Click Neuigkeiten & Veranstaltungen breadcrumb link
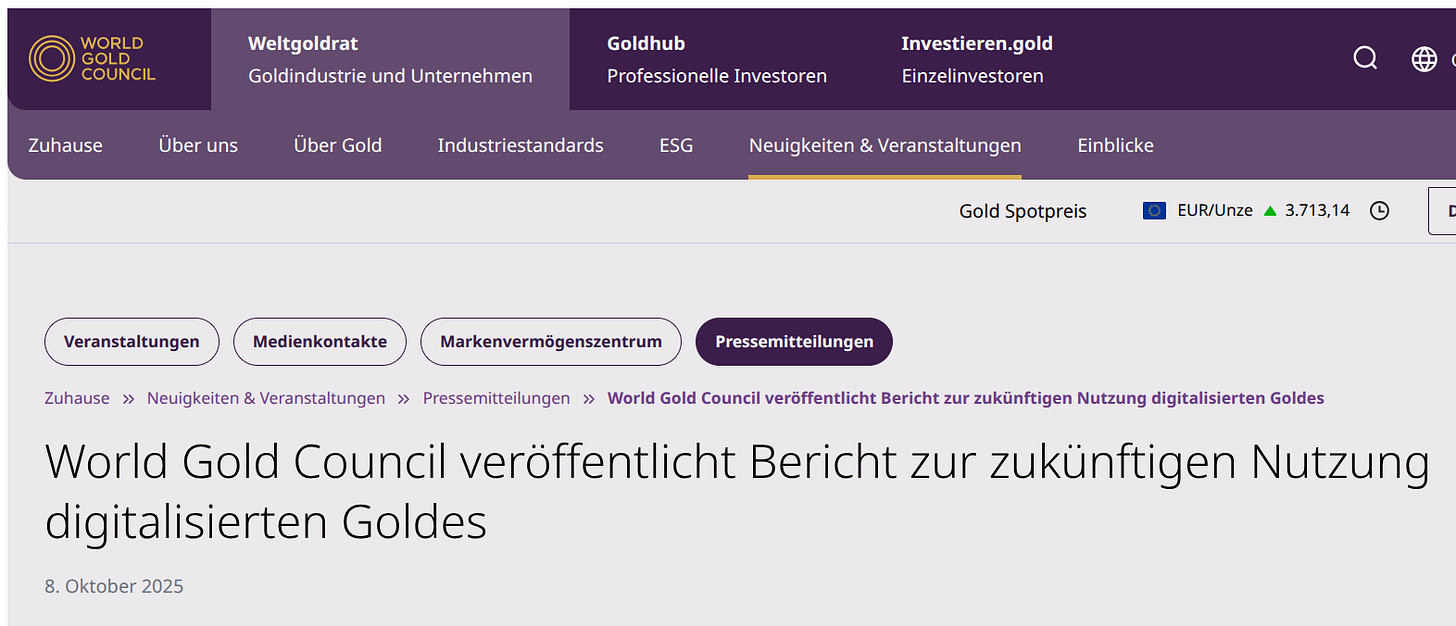Screen dimensions: 1456x626 click(266, 398)
